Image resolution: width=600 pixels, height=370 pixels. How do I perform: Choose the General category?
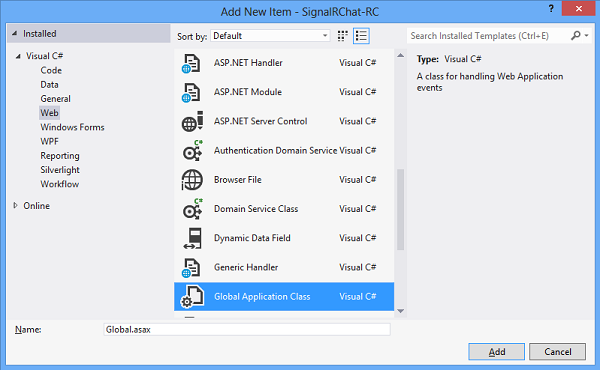coord(55,99)
